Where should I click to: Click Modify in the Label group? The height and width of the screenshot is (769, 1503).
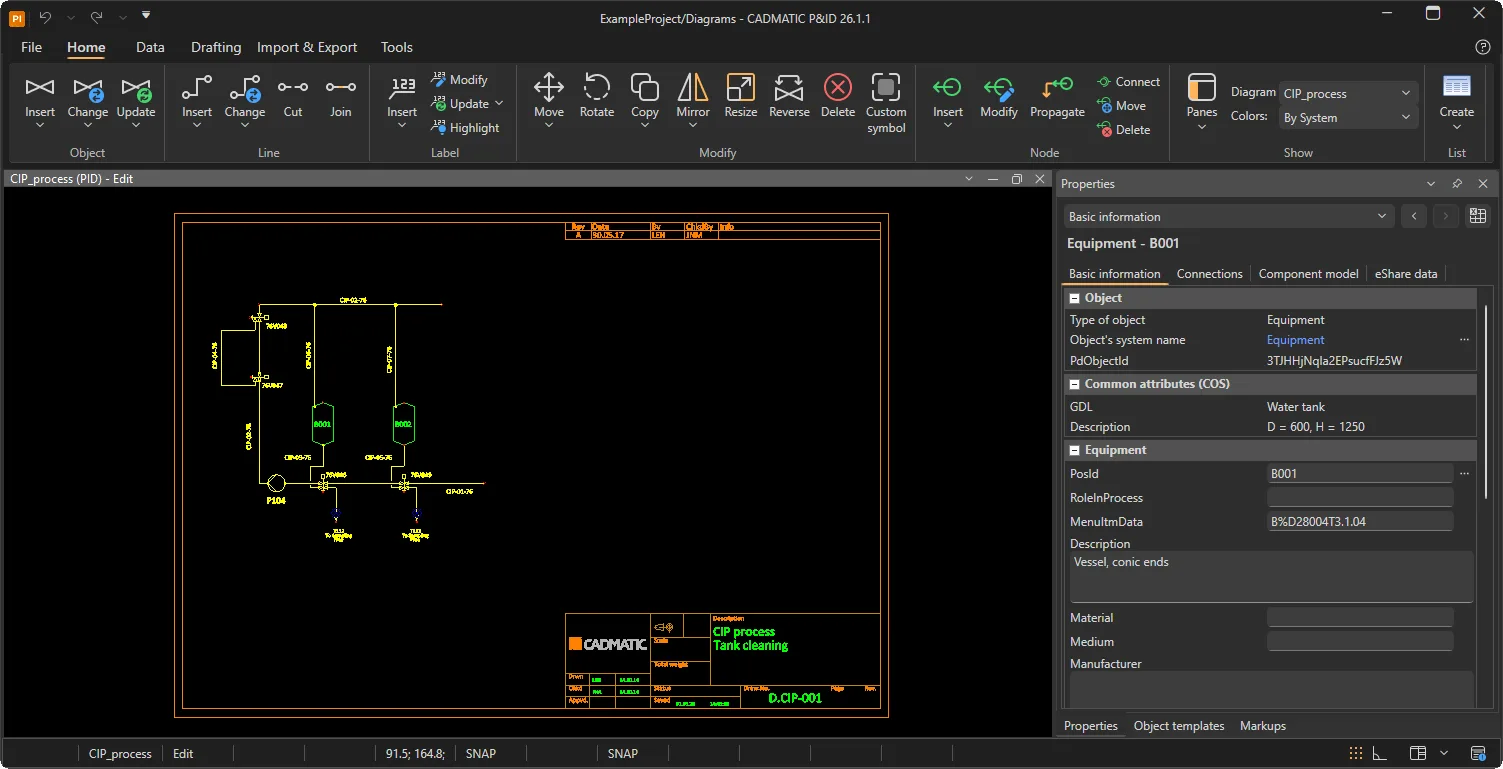pos(460,80)
